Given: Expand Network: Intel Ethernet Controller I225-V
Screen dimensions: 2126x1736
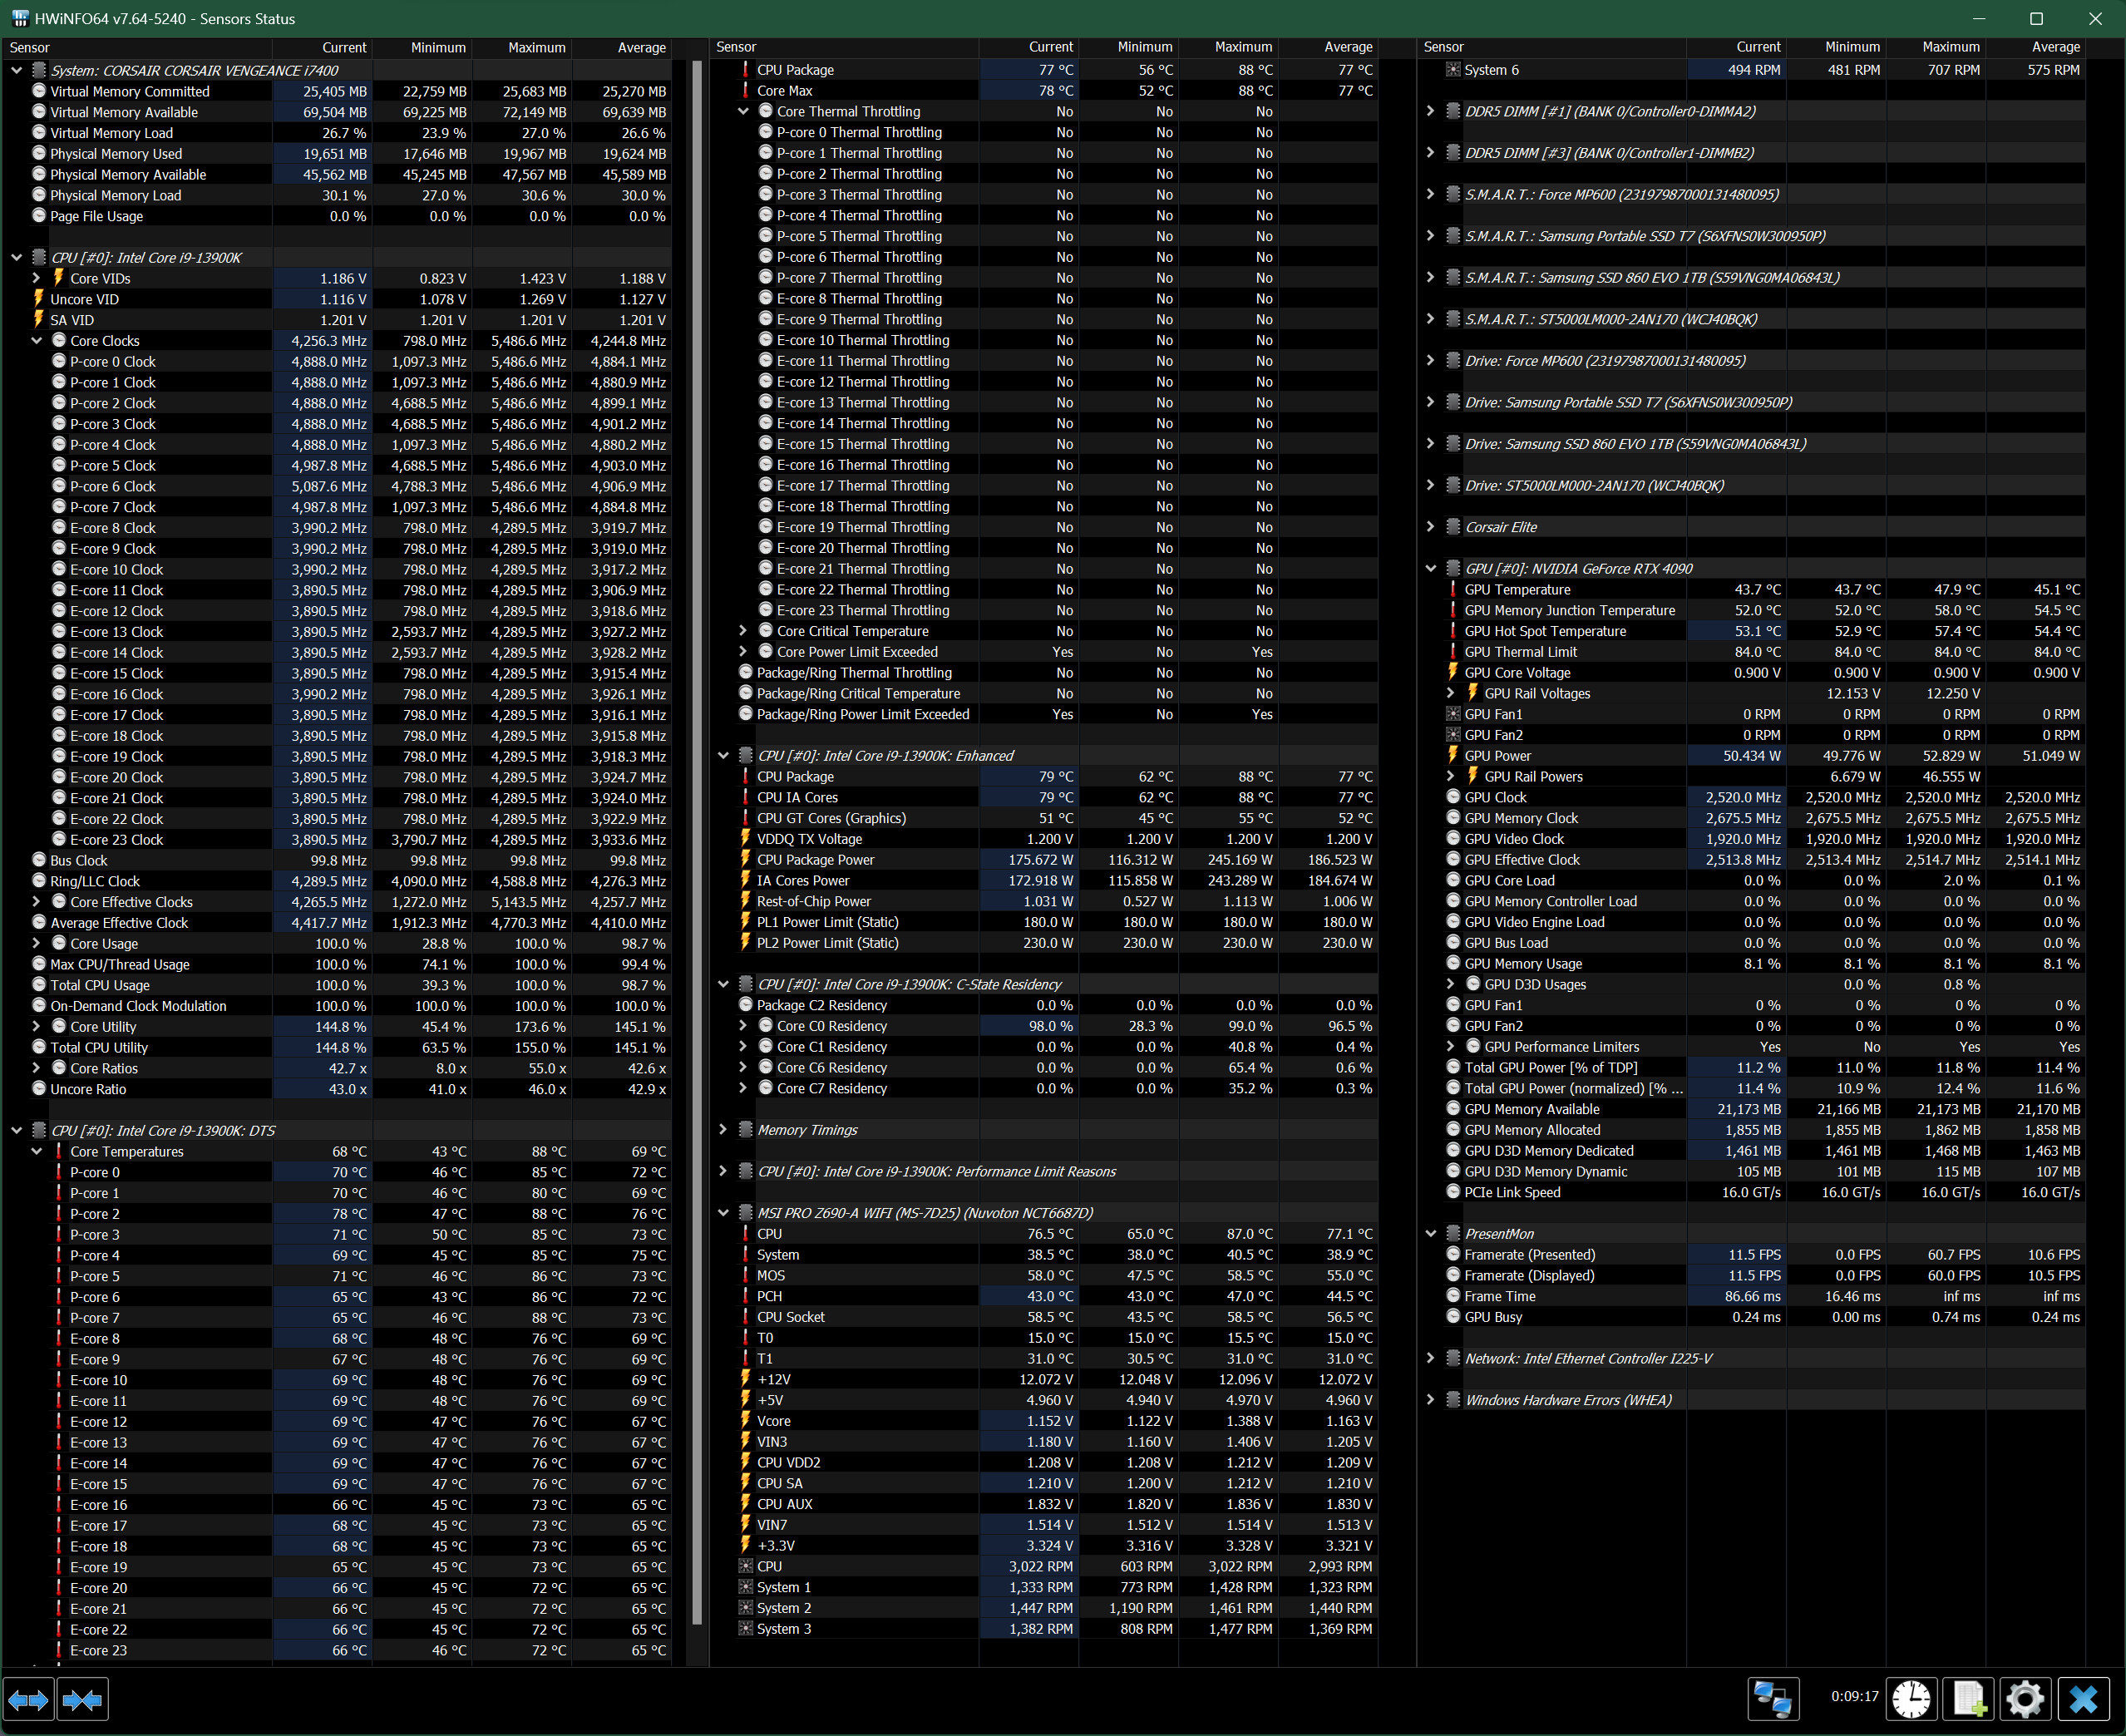Looking at the screenshot, I should (x=1430, y=1358).
